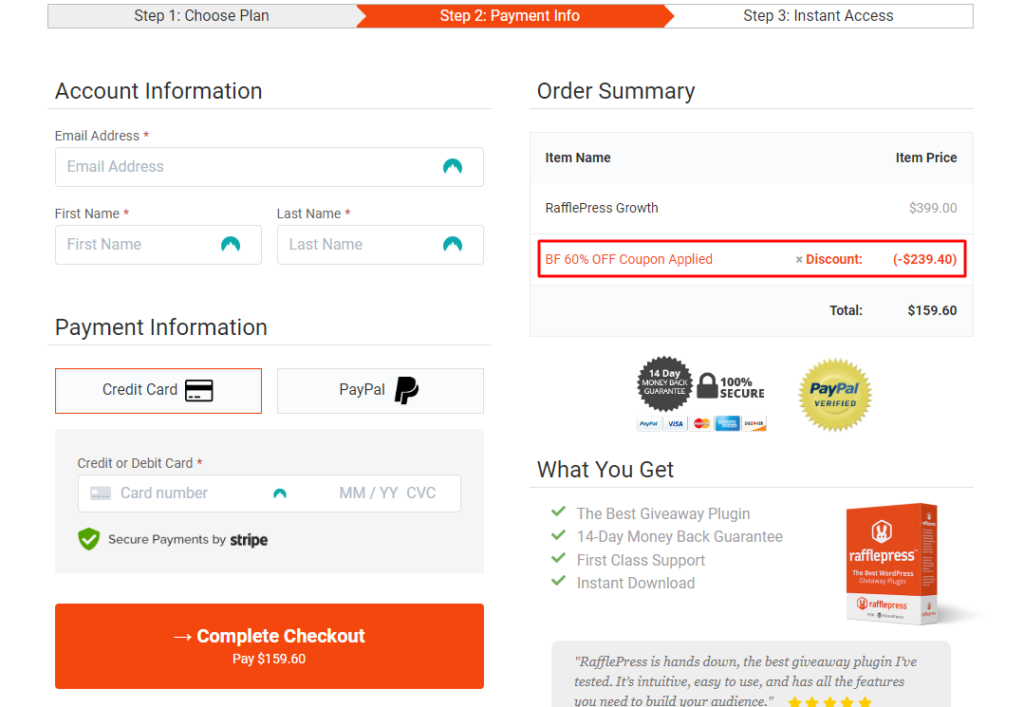This screenshot has height=707, width=1024.
Task: Focus the Email Address input
Action: (x=269, y=166)
